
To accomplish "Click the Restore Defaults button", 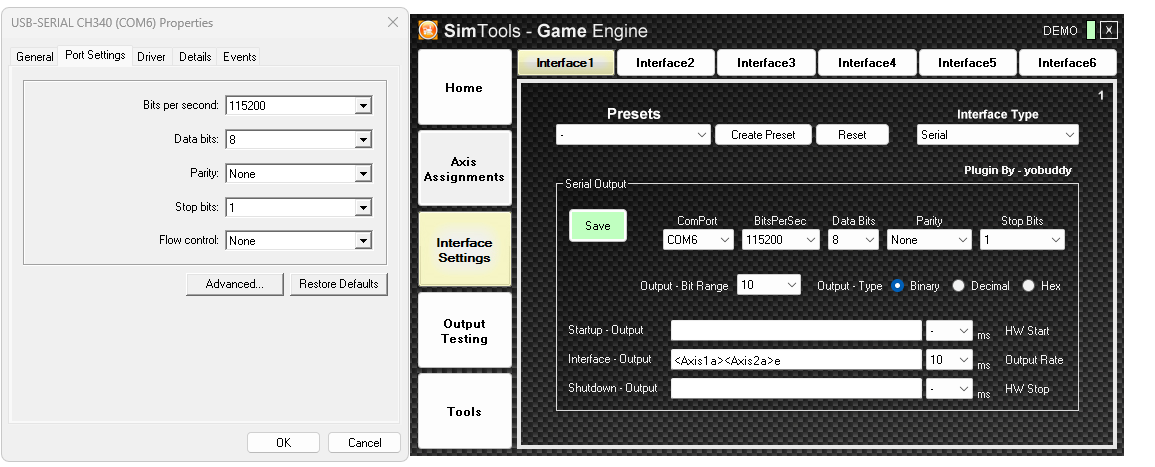I will 339,284.
